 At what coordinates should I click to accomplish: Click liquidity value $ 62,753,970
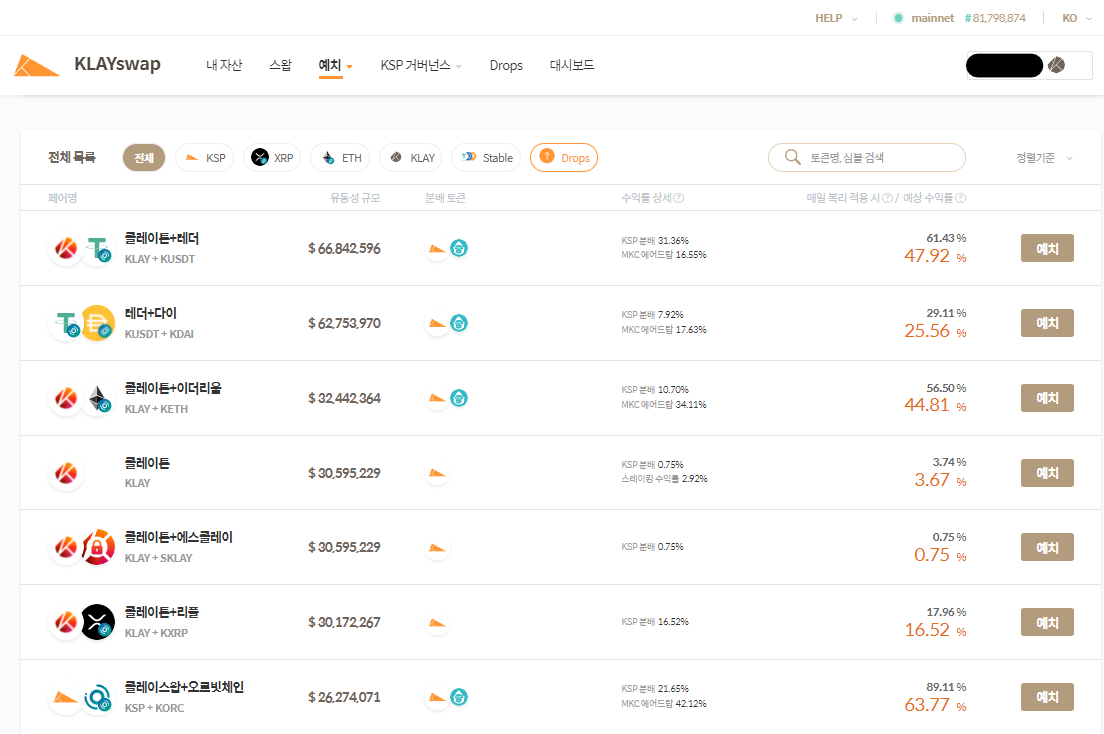[x=344, y=323]
